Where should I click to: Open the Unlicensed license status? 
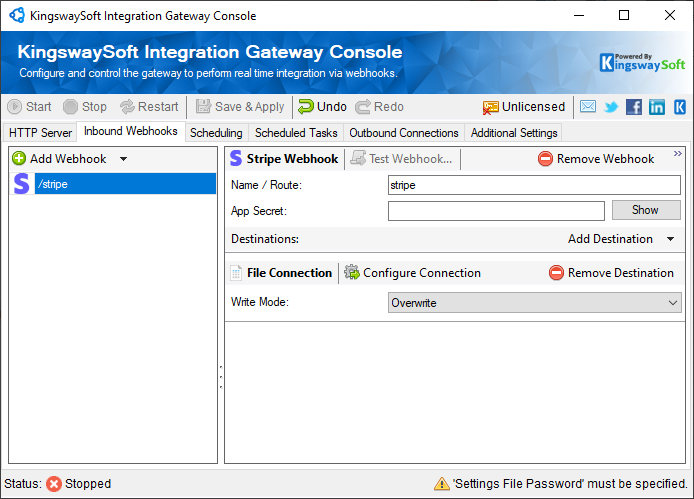click(524, 107)
